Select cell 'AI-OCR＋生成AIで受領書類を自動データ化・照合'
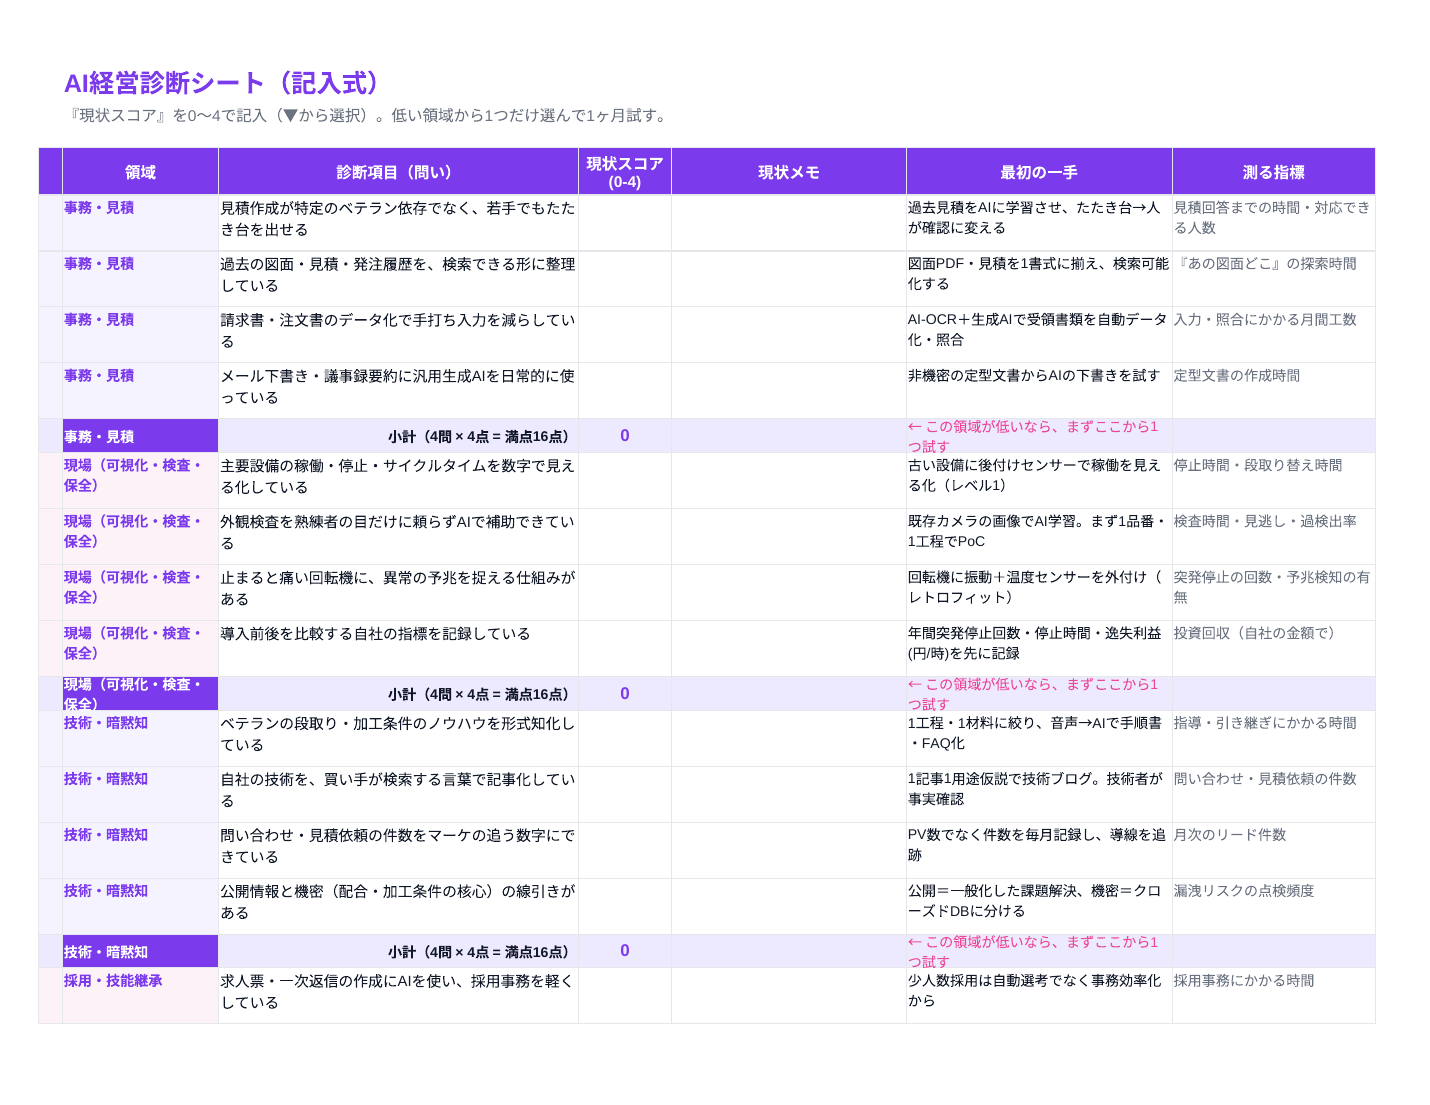 click(1039, 334)
